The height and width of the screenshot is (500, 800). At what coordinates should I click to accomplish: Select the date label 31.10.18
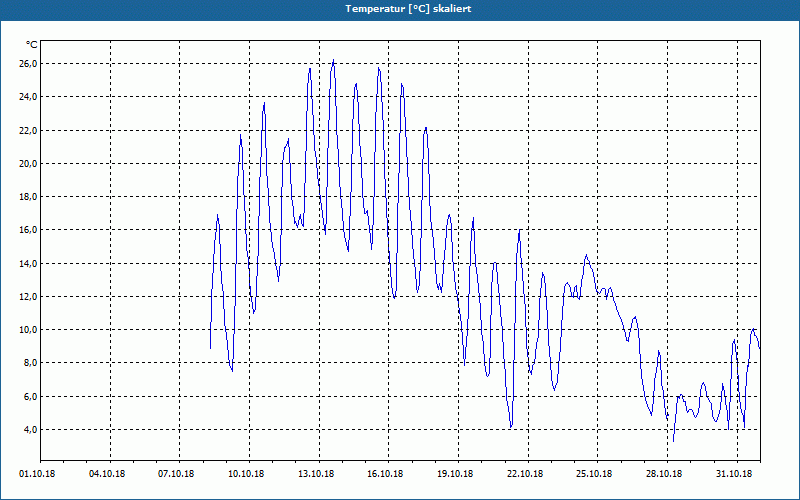(x=734, y=474)
